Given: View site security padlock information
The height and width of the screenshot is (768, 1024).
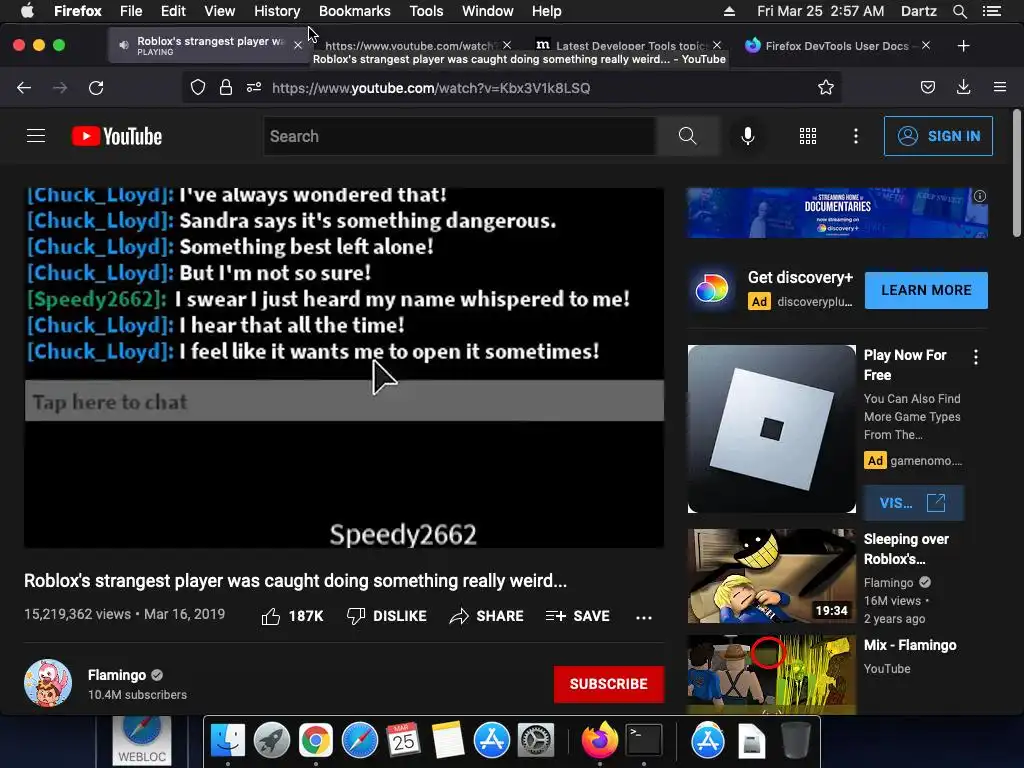Looking at the screenshot, I should (x=226, y=88).
